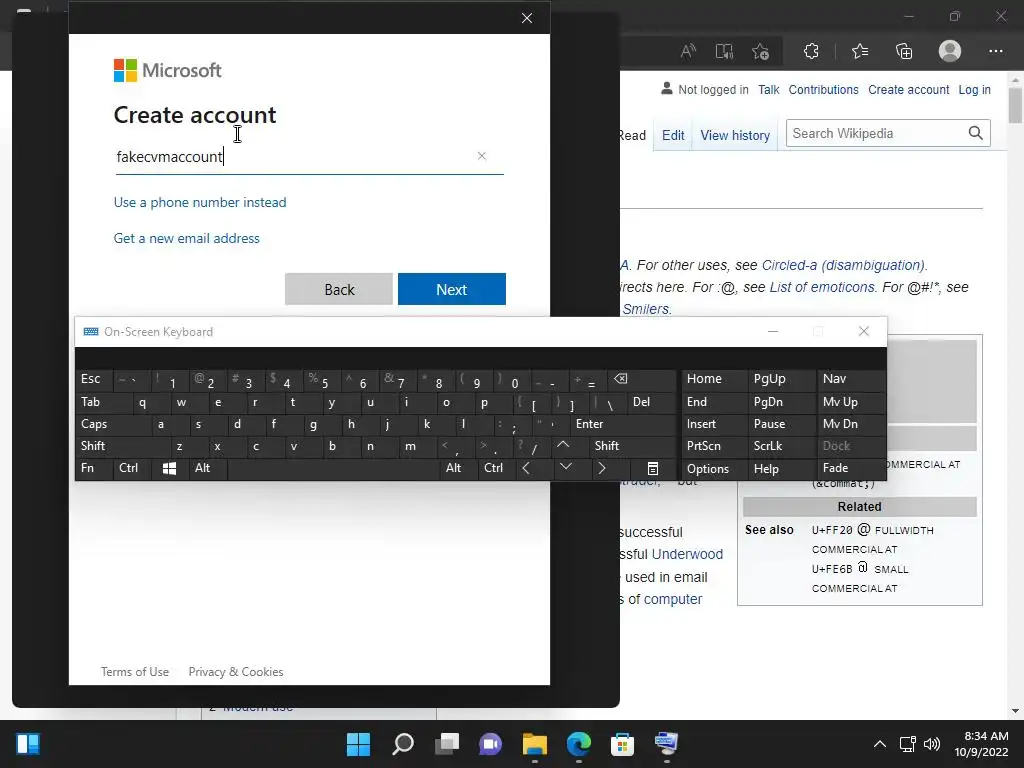Open taskbar Search
Viewport: 1024px width, 768px height.
click(x=403, y=744)
